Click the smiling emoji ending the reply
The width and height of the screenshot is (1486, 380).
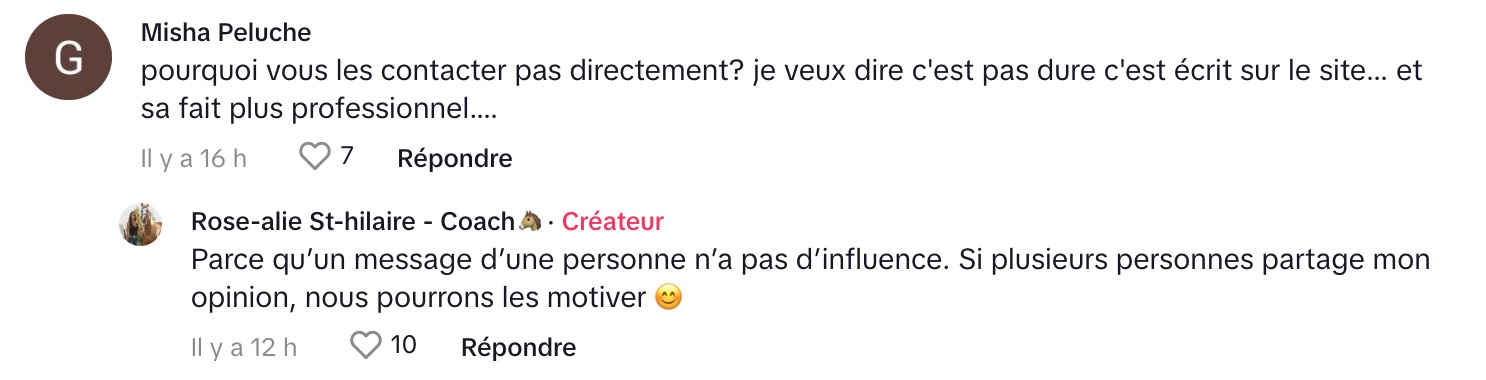(668, 297)
